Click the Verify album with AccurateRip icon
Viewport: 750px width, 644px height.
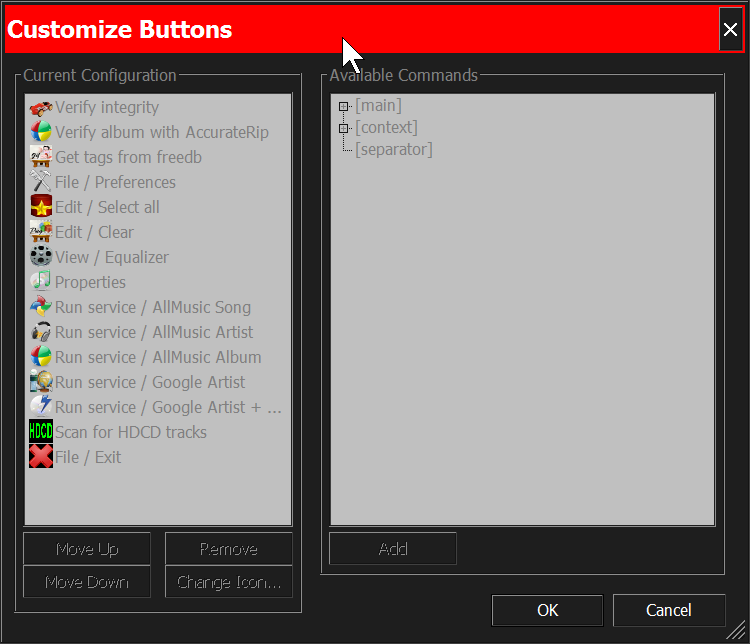point(41,133)
